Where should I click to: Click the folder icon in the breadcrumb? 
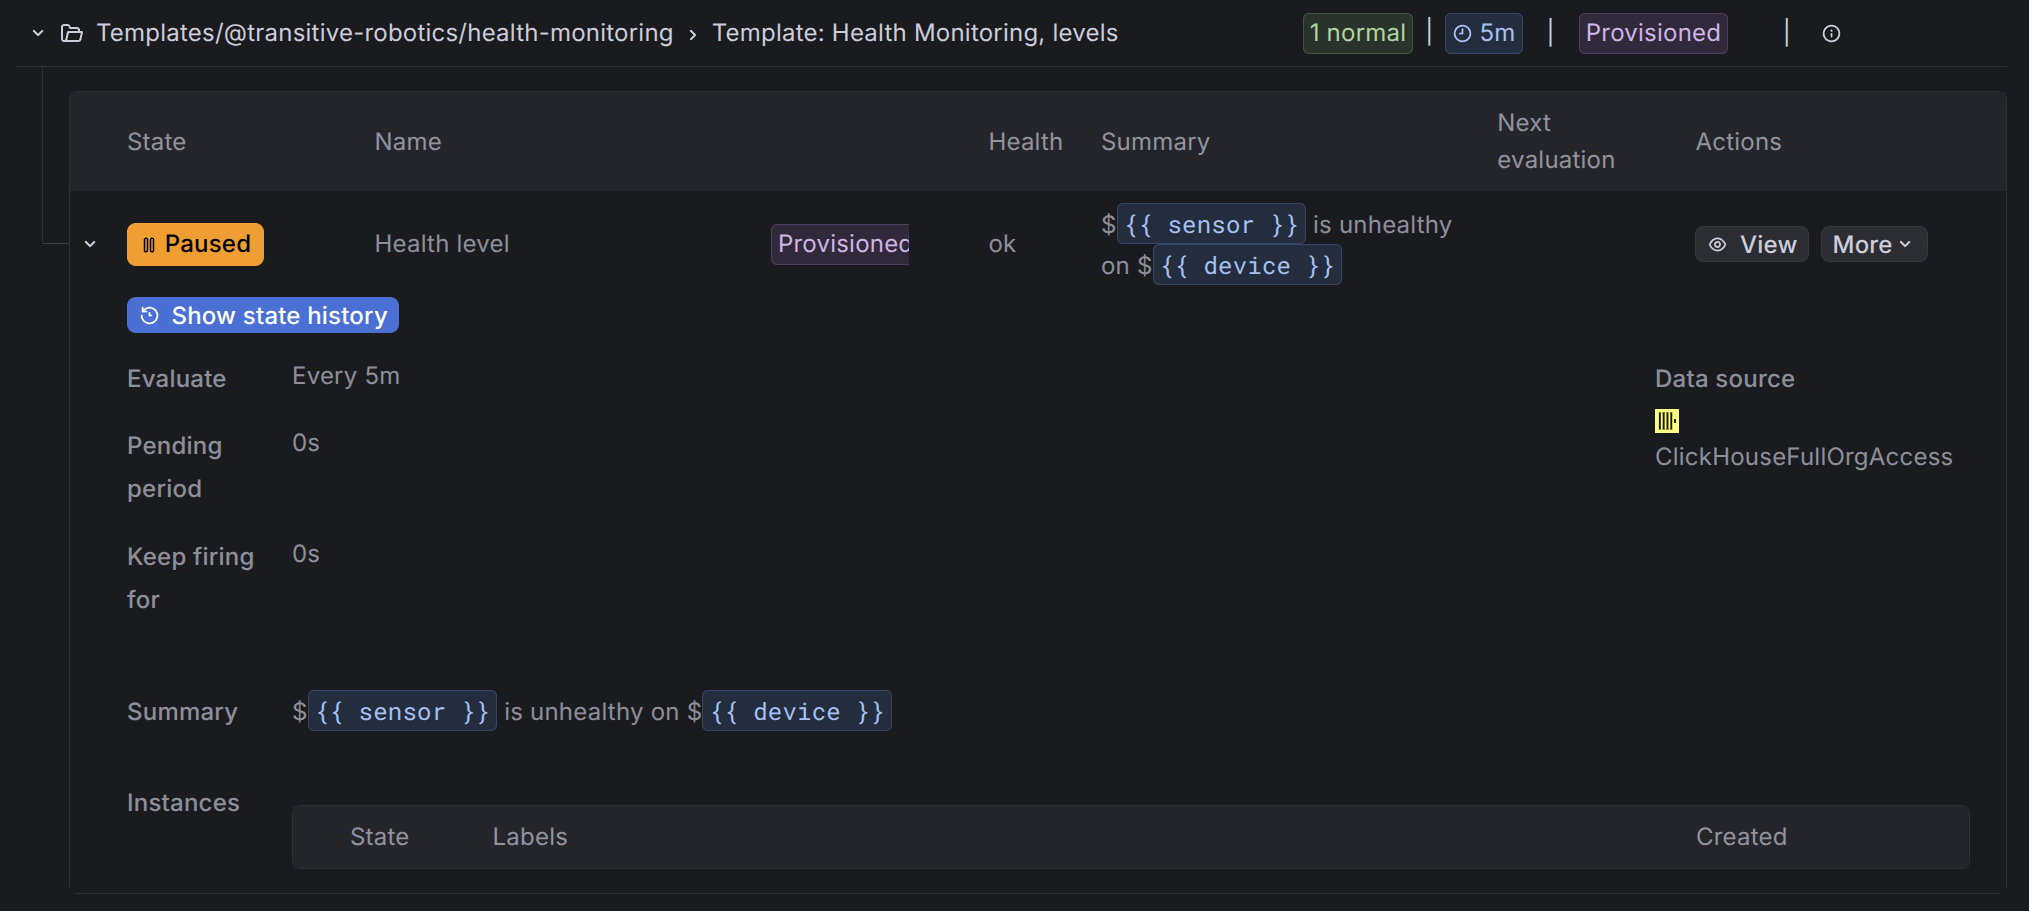71,32
